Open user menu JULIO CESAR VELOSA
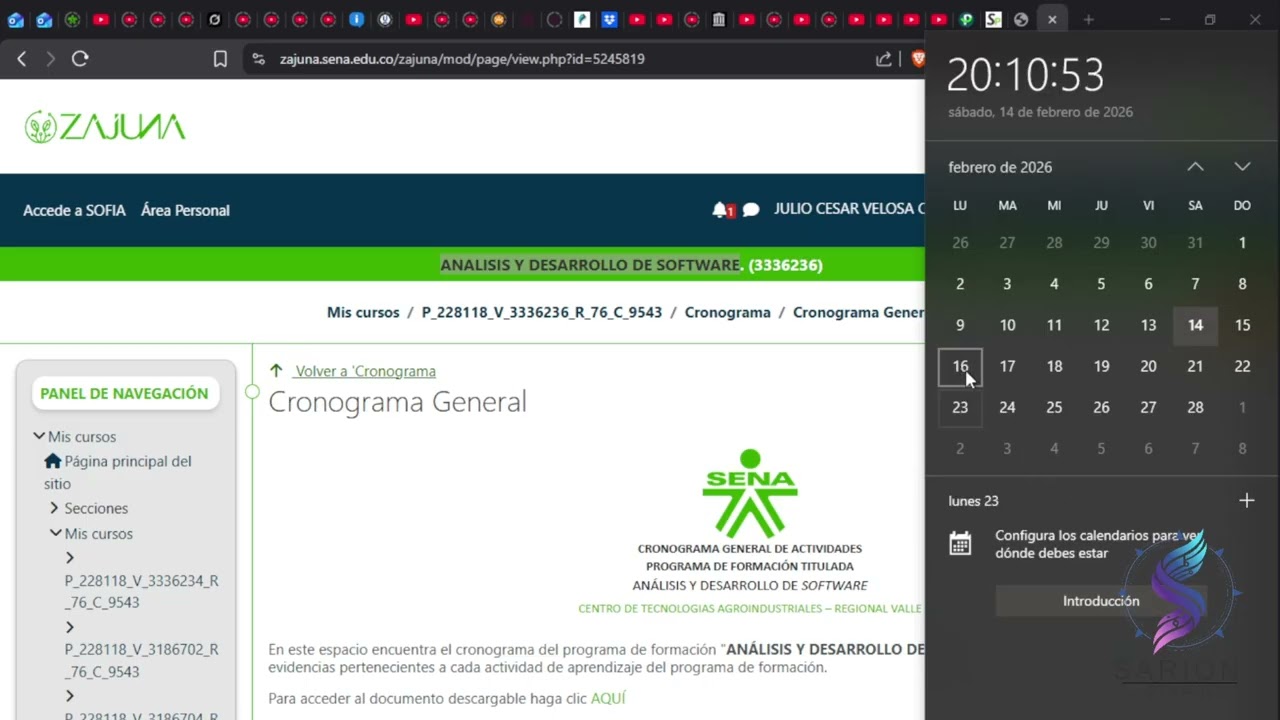Screen dimensions: 1280x720 [x=849, y=209]
